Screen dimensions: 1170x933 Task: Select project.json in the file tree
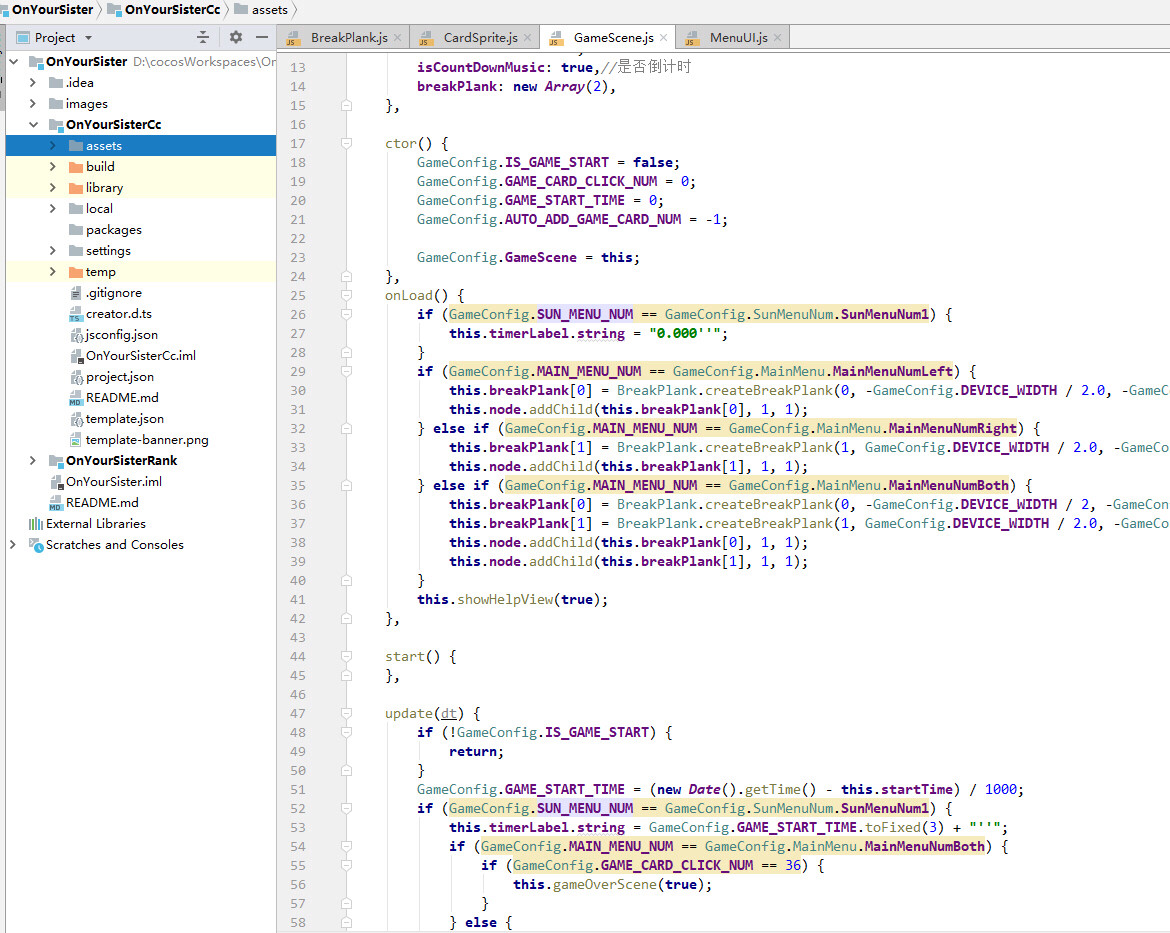(x=119, y=377)
